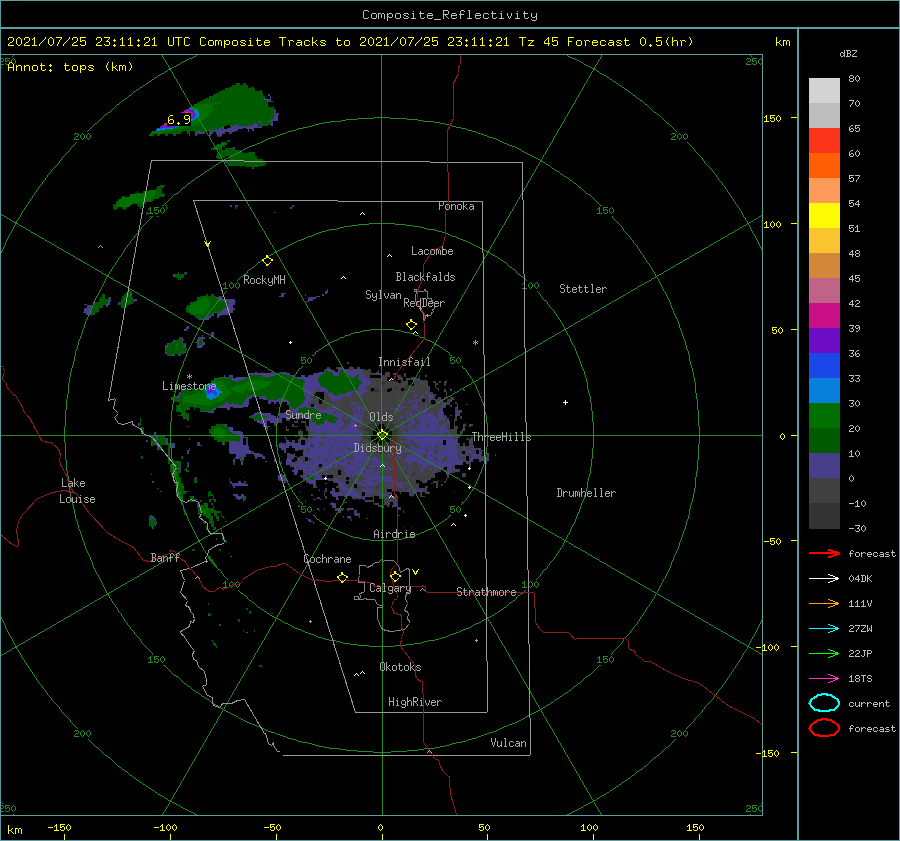Click the yellow diamond marker above Calgary label
Screen dimensions: 900x841
tap(395, 576)
